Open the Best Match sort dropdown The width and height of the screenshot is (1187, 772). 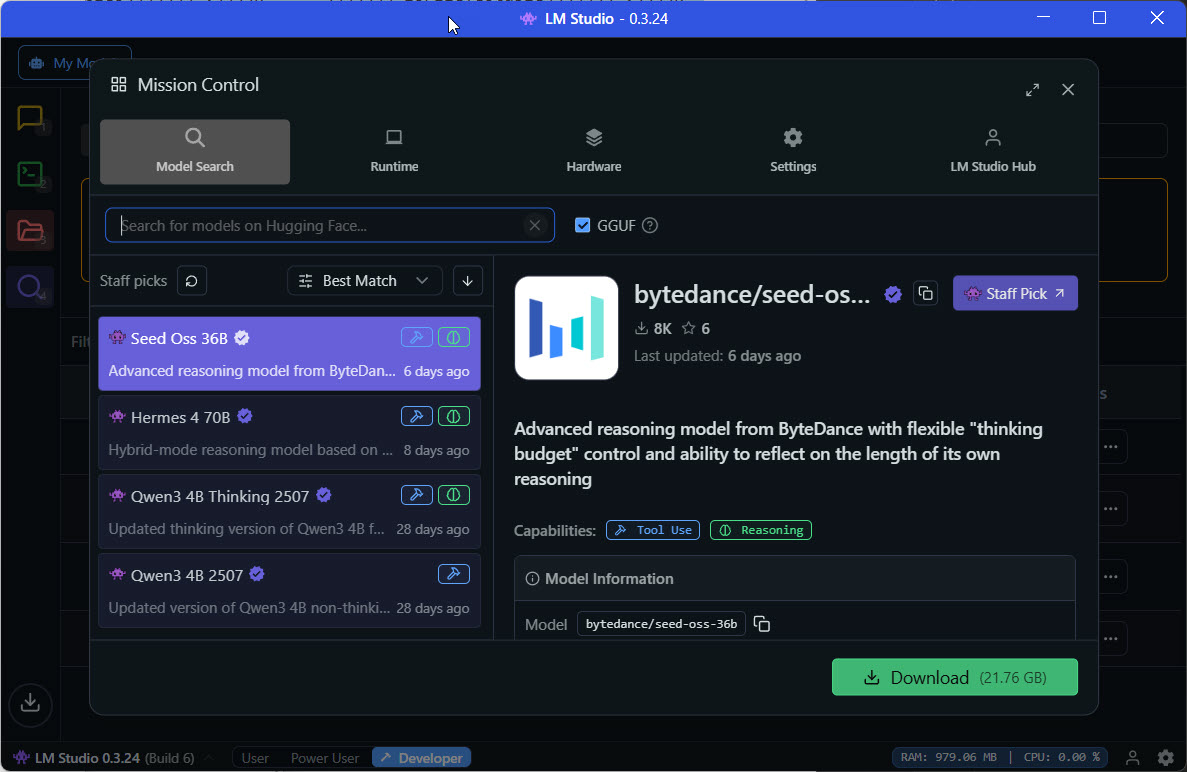[x=364, y=281]
